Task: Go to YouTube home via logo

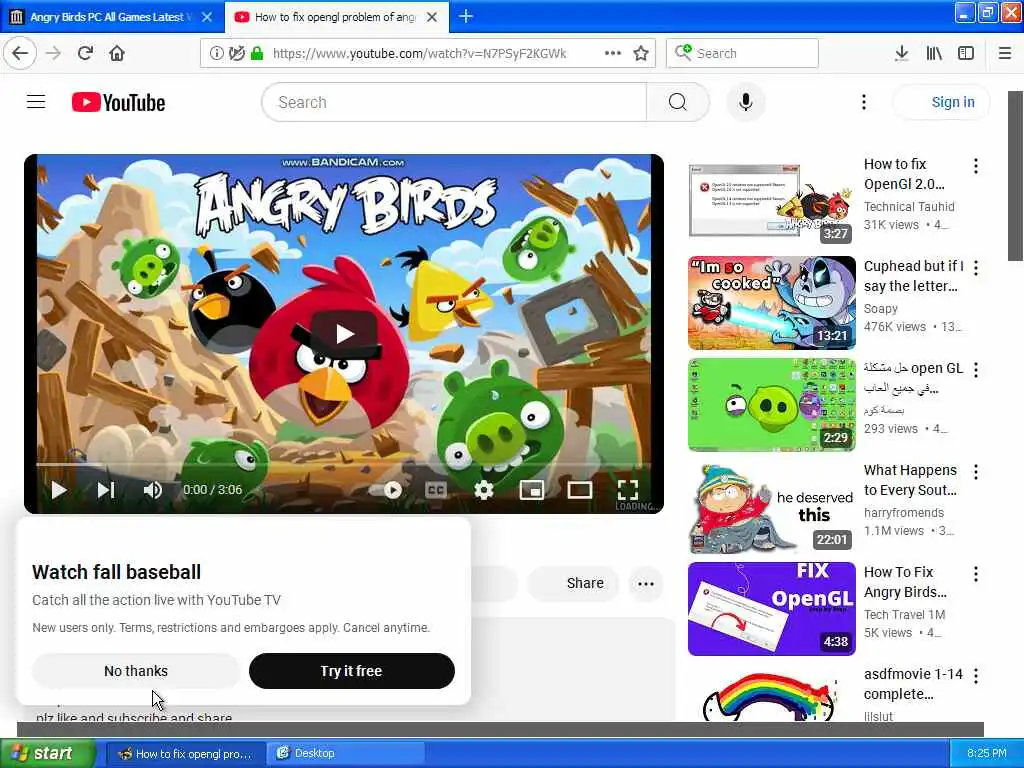Action: pos(118,103)
